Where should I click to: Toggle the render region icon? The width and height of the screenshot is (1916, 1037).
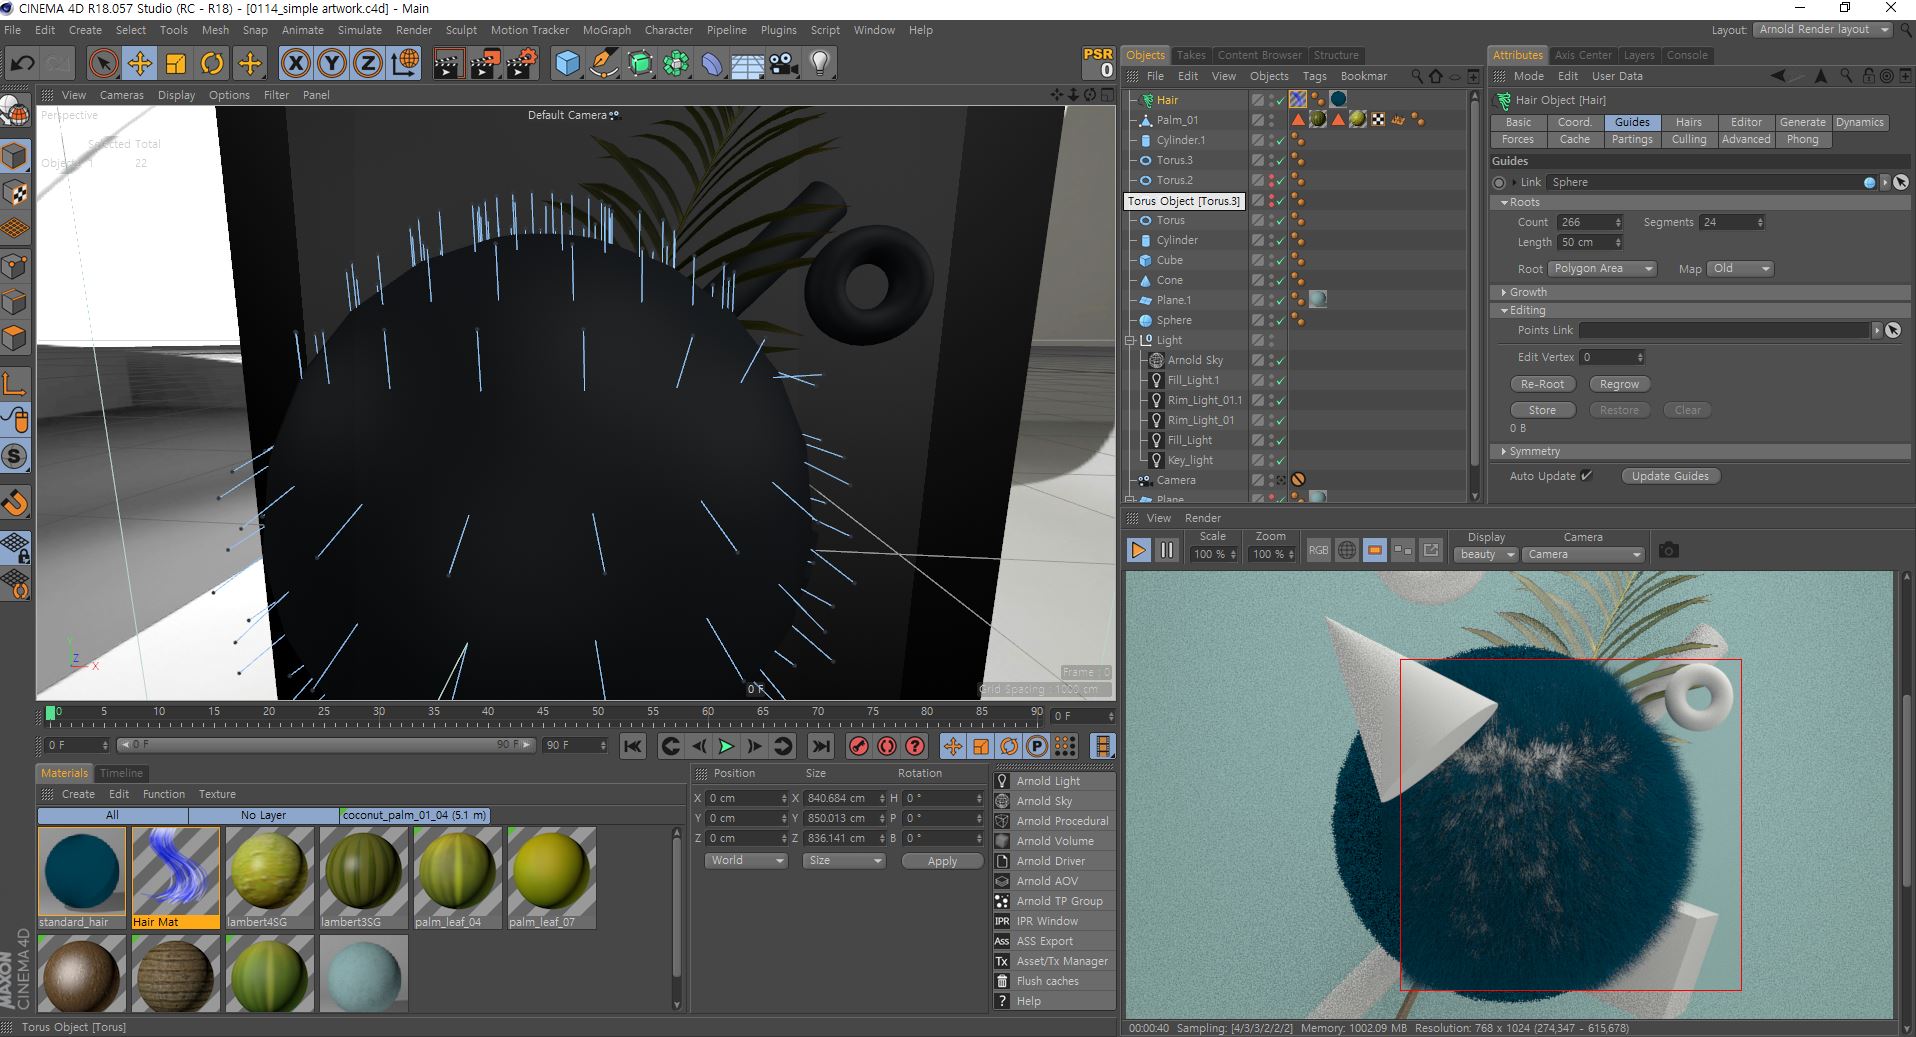point(1375,551)
